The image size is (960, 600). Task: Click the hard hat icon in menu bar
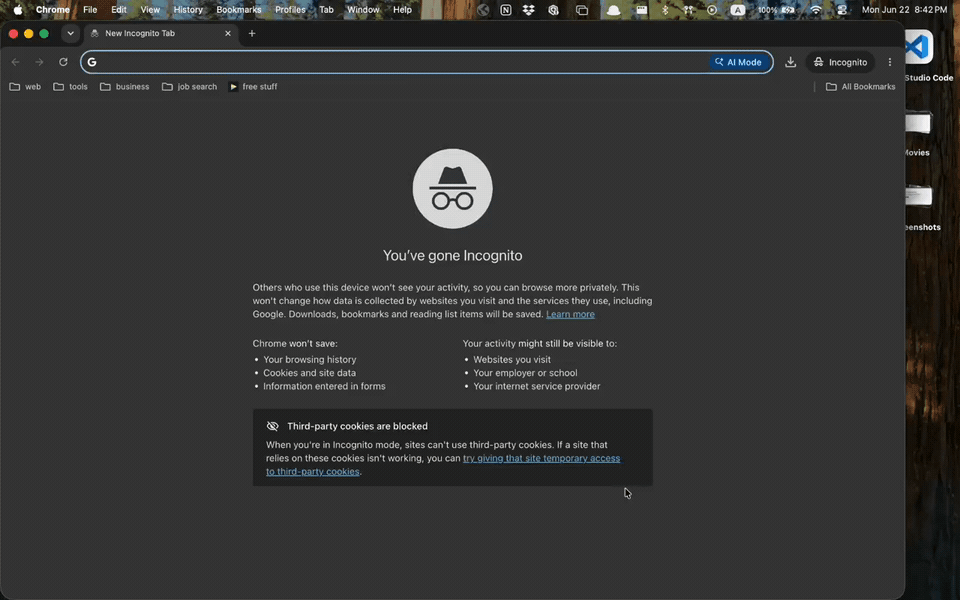point(613,10)
